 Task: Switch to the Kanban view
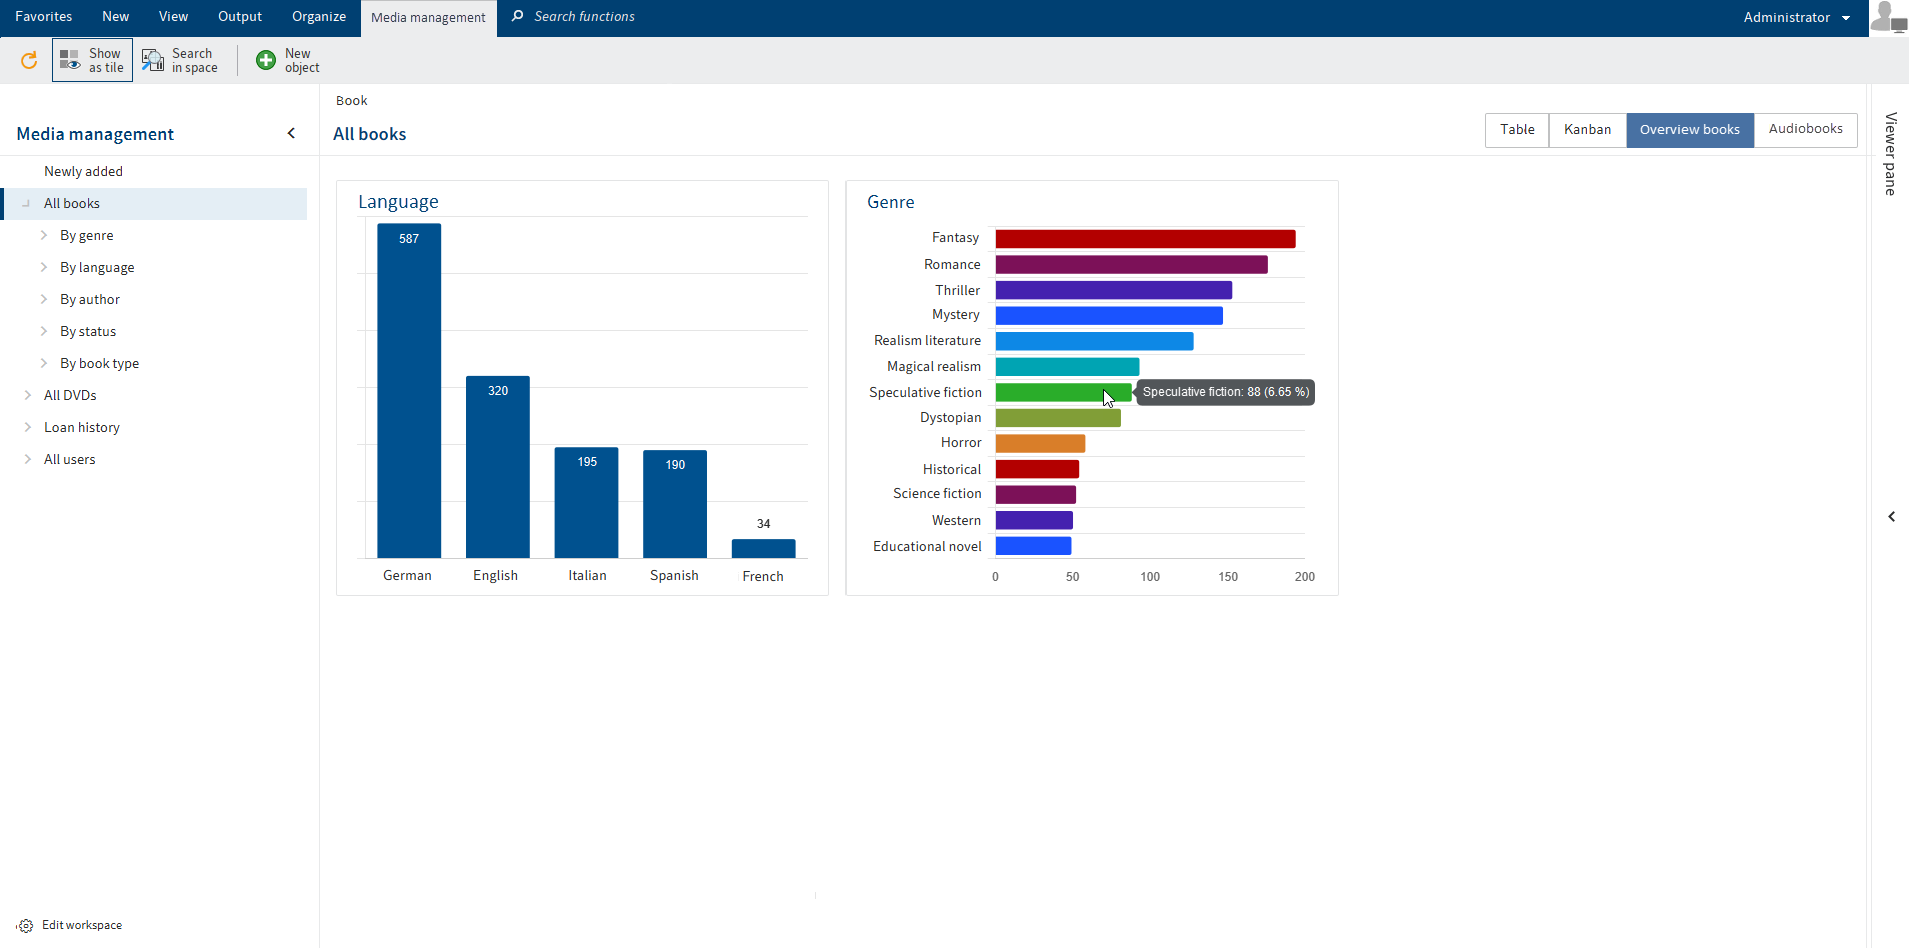point(1586,129)
